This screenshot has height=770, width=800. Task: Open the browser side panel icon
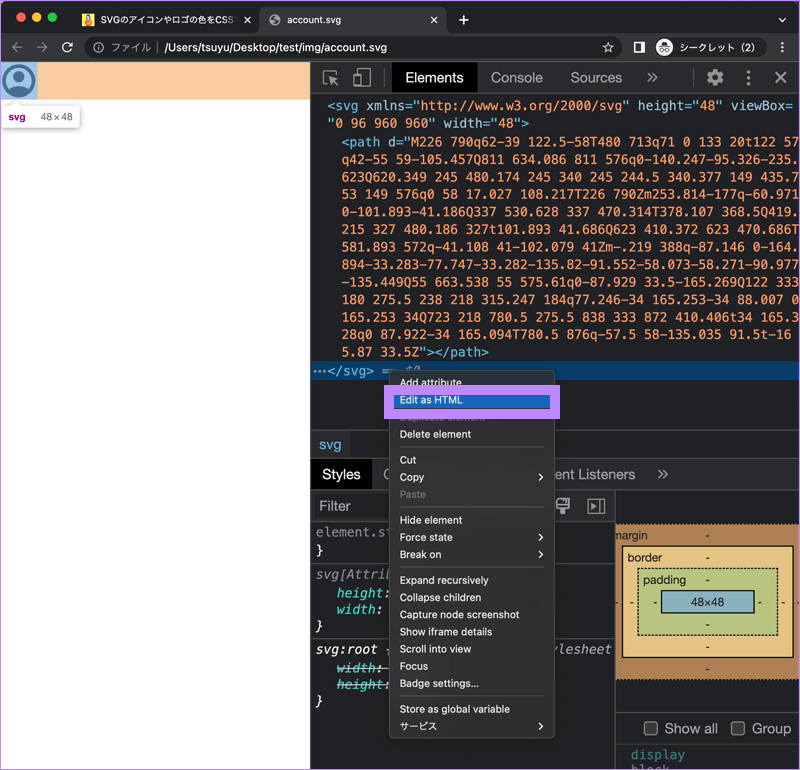click(639, 47)
